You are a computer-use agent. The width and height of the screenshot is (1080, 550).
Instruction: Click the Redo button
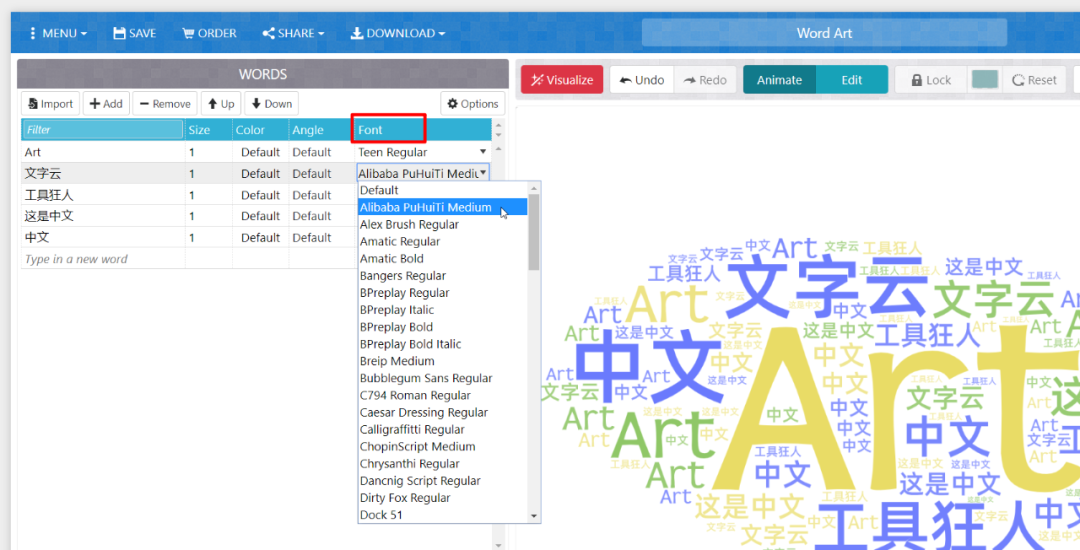click(705, 80)
